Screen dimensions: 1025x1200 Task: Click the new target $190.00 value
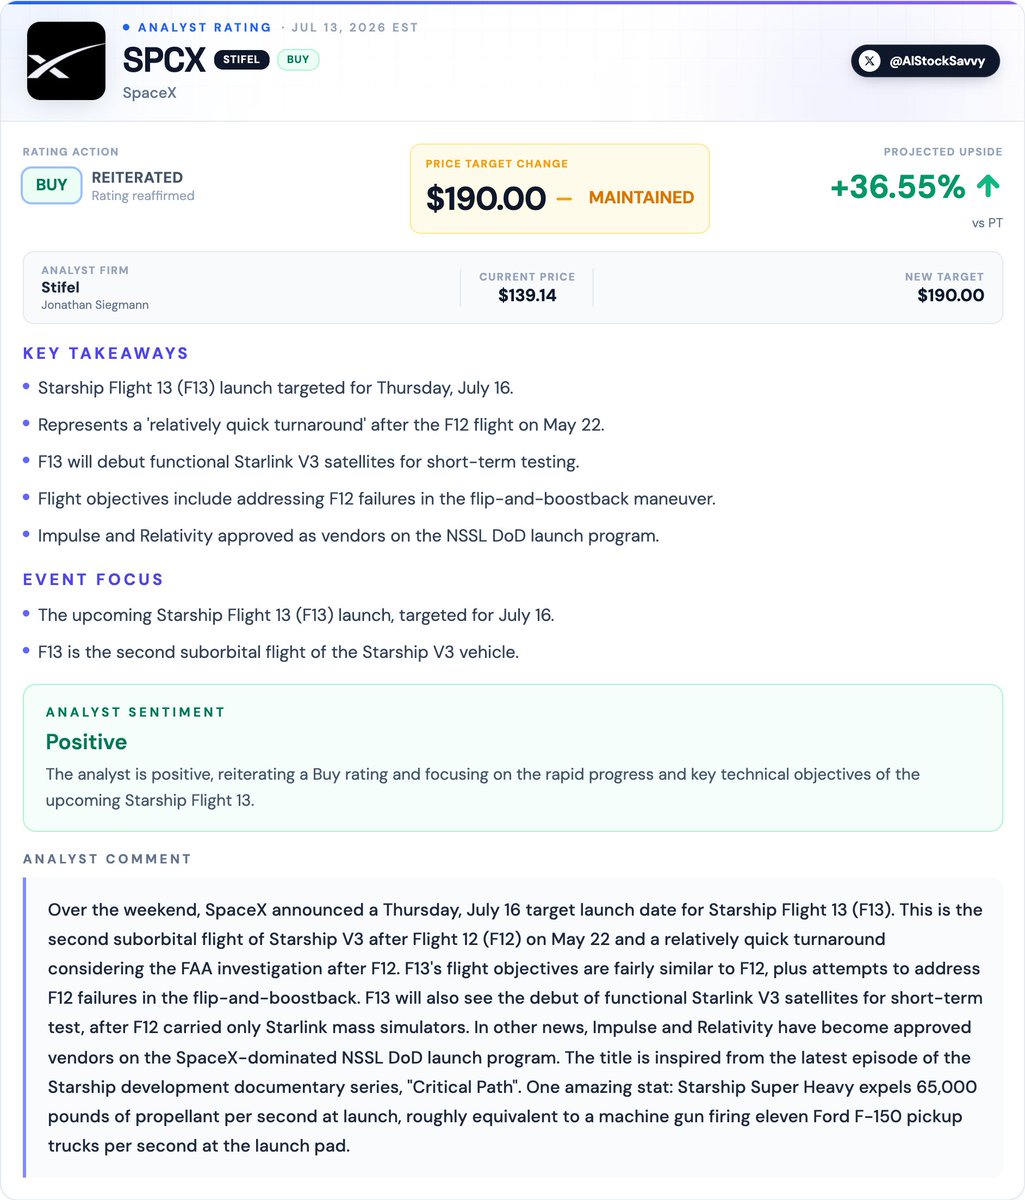[x=950, y=295]
